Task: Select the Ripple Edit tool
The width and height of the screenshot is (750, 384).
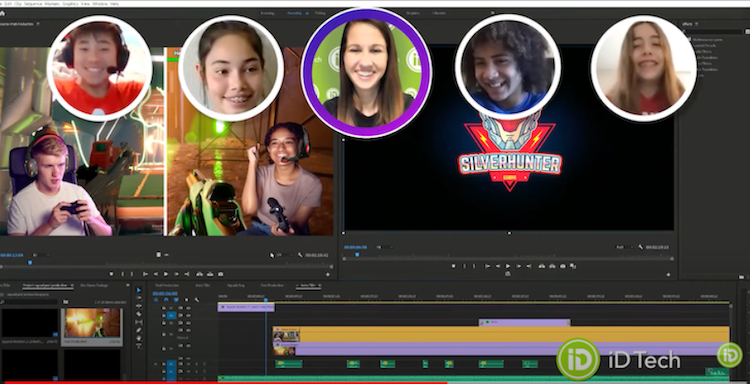Action: [x=139, y=306]
